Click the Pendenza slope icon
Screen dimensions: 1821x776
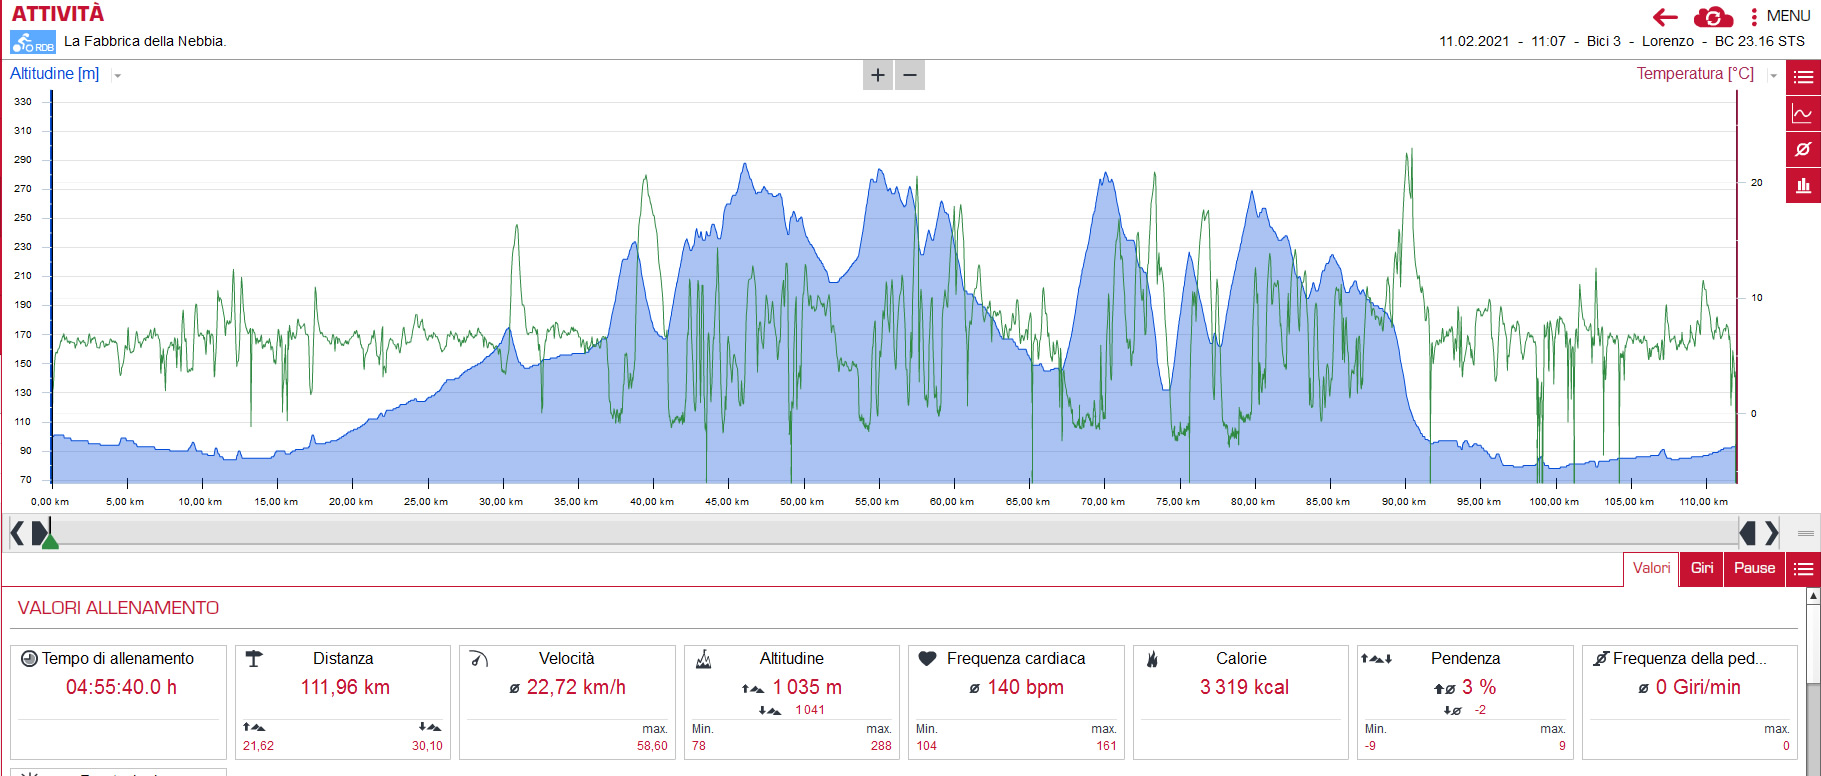click(1376, 658)
